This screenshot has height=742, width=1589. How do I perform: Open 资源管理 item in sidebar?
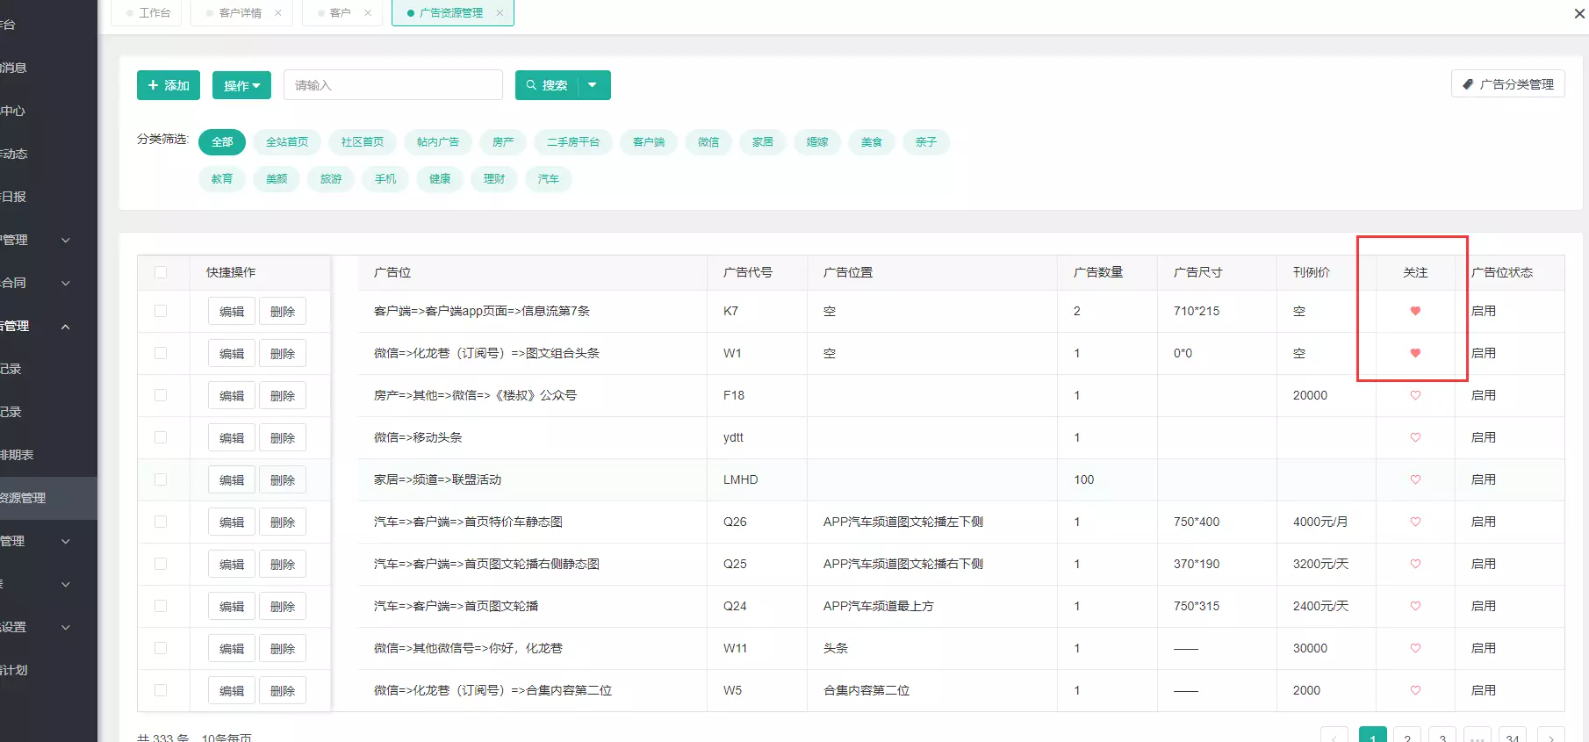point(48,498)
